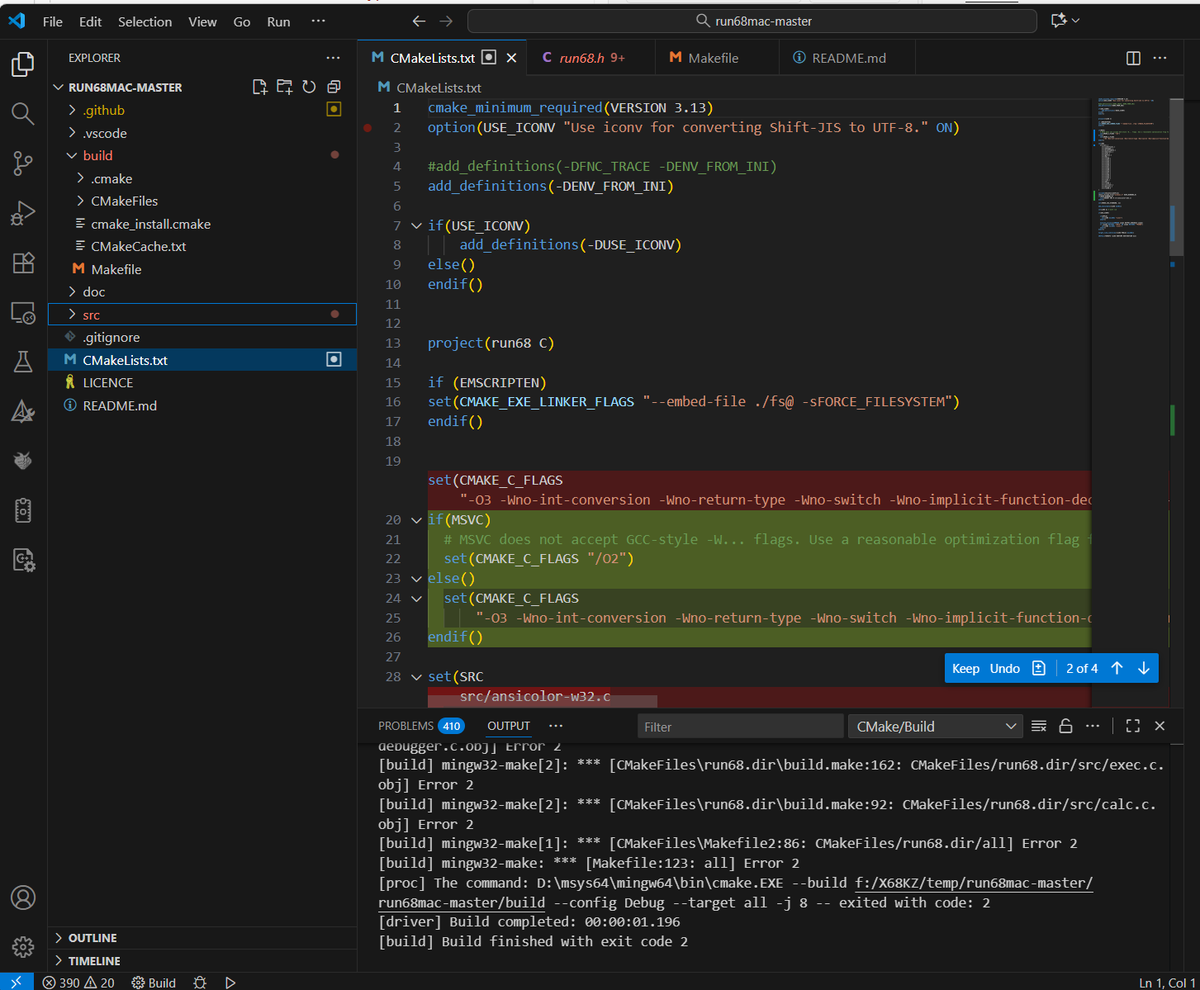Clear the output panel

click(x=1039, y=726)
